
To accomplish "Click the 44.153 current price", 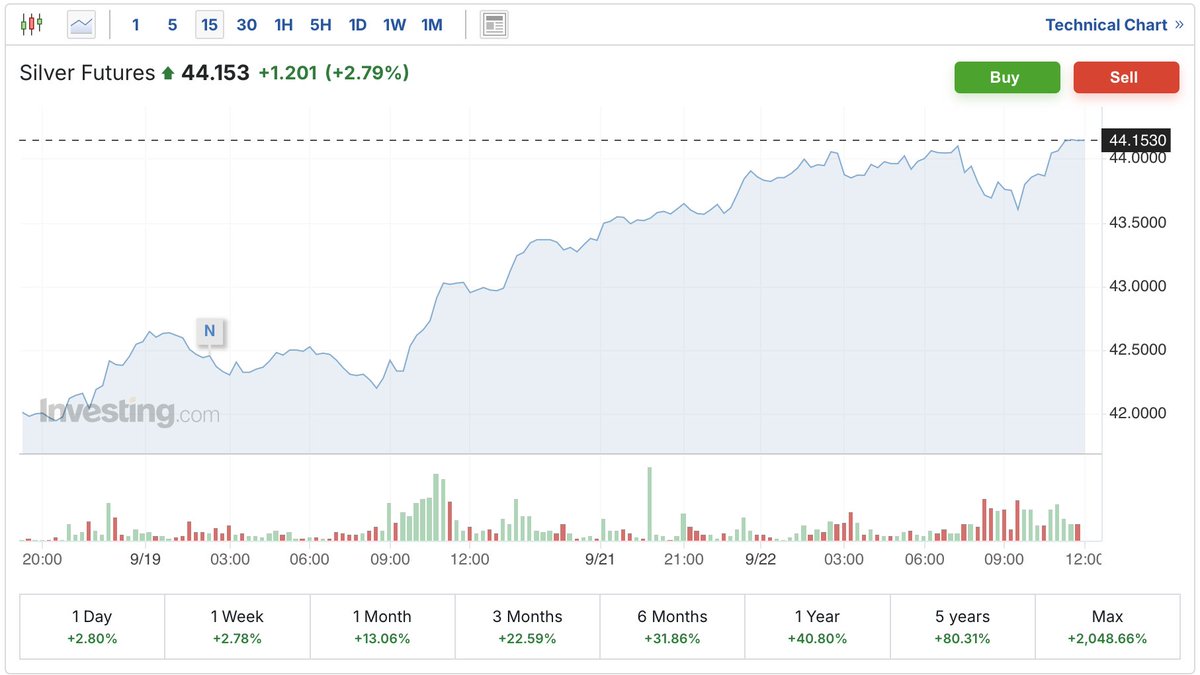I will pyautogui.click(x=215, y=73).
